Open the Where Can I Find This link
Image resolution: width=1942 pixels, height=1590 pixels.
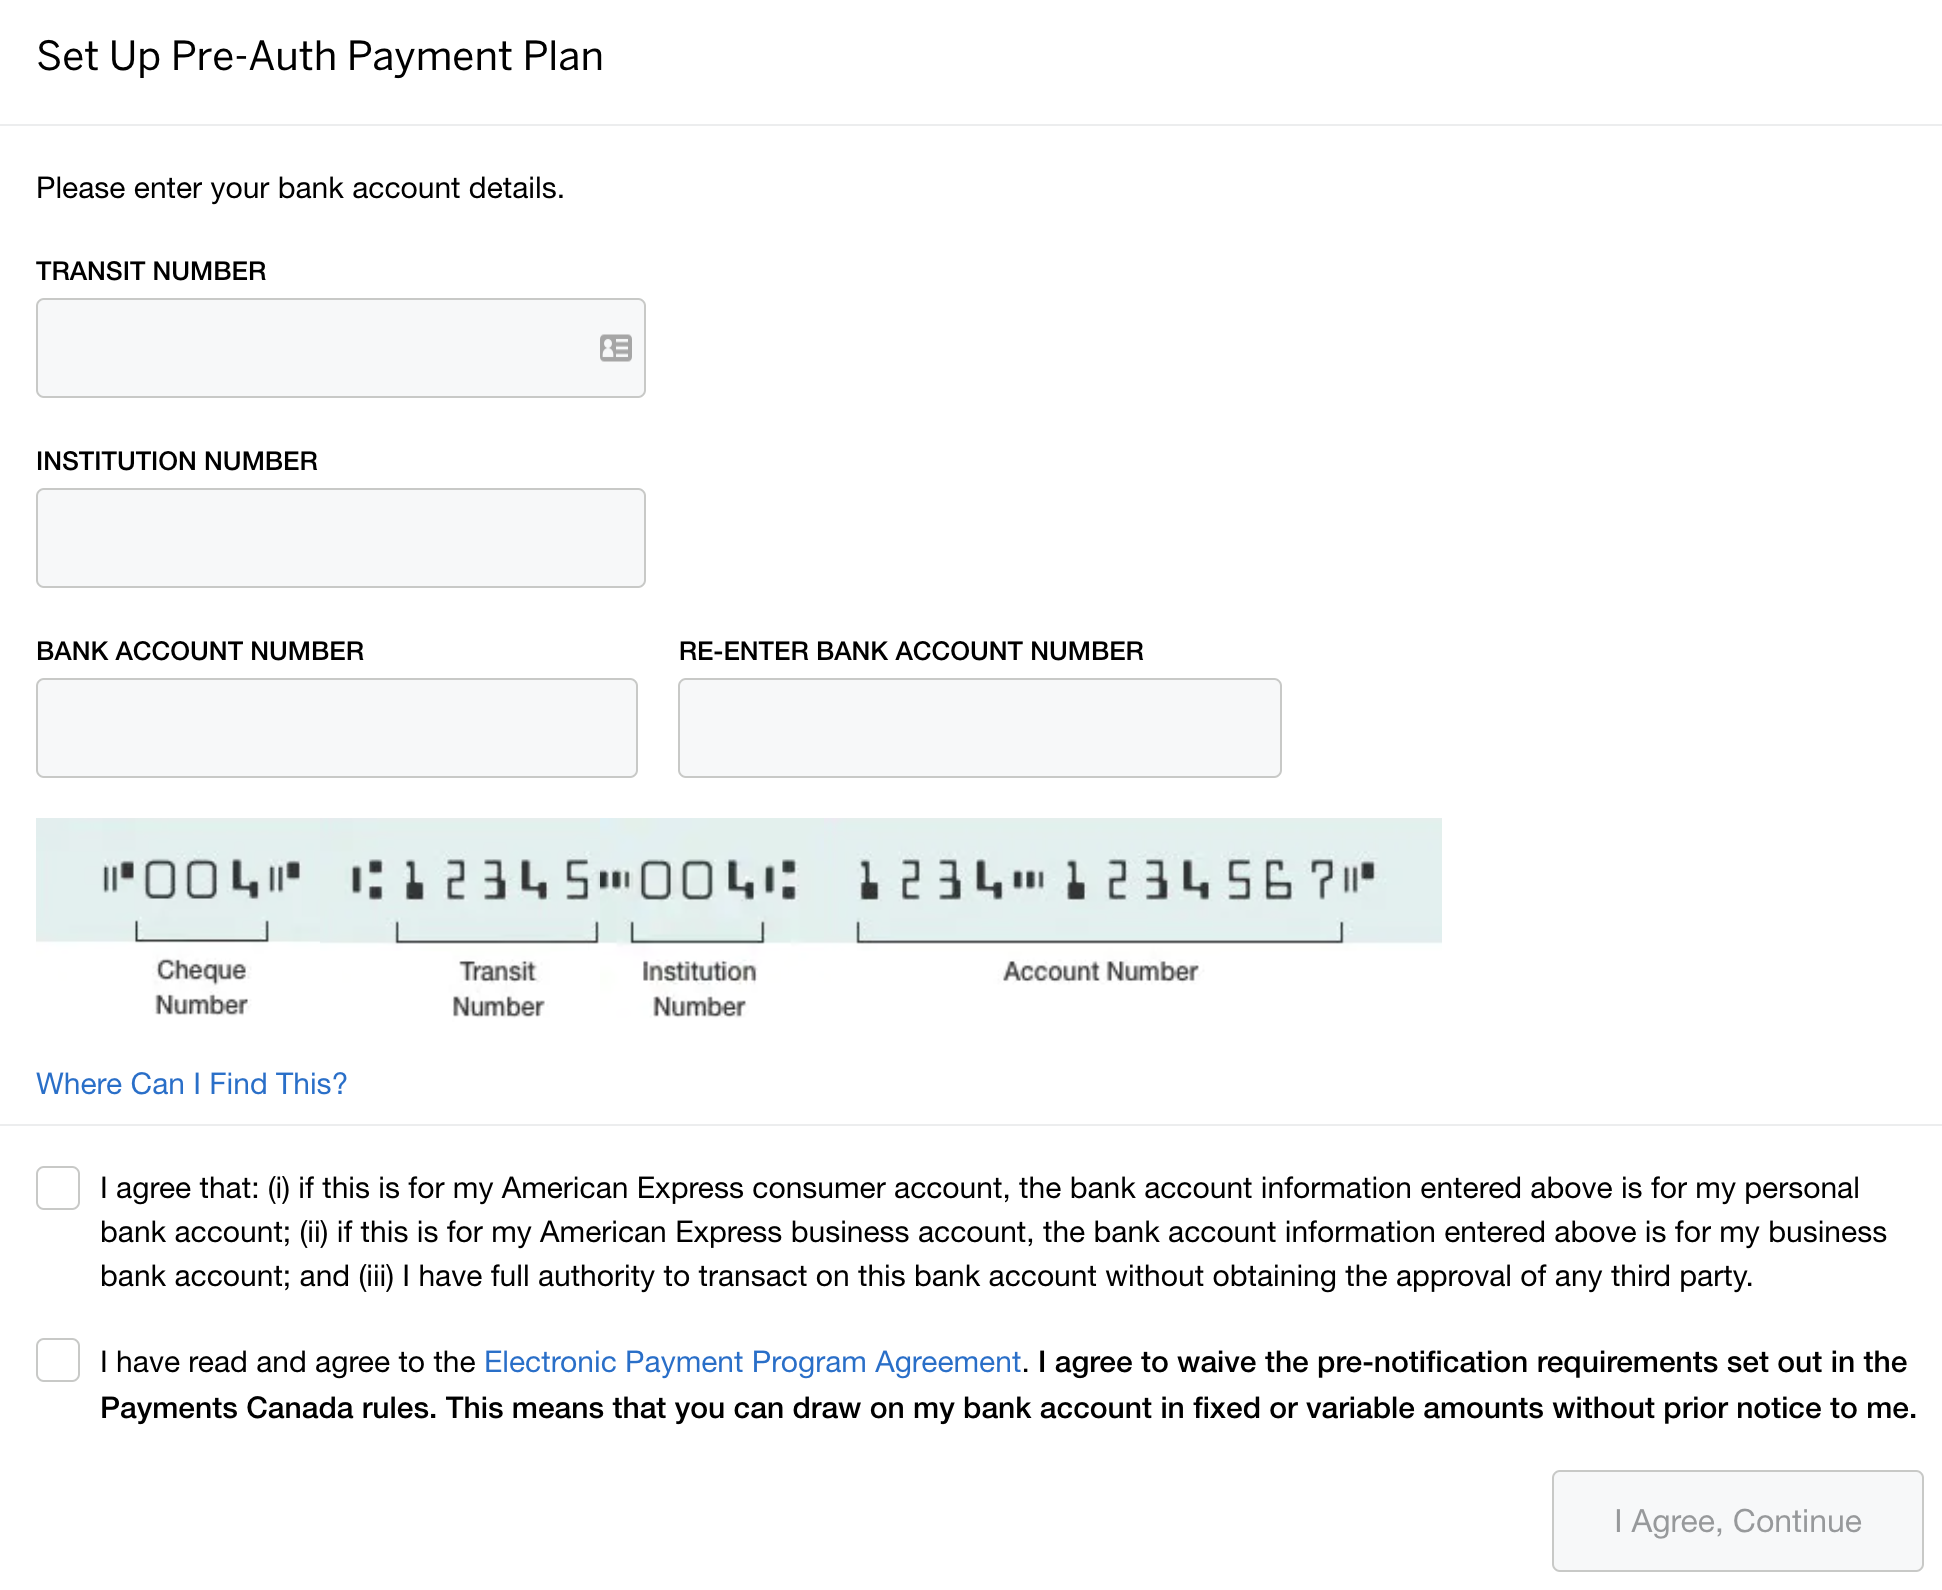[191, 1083]
